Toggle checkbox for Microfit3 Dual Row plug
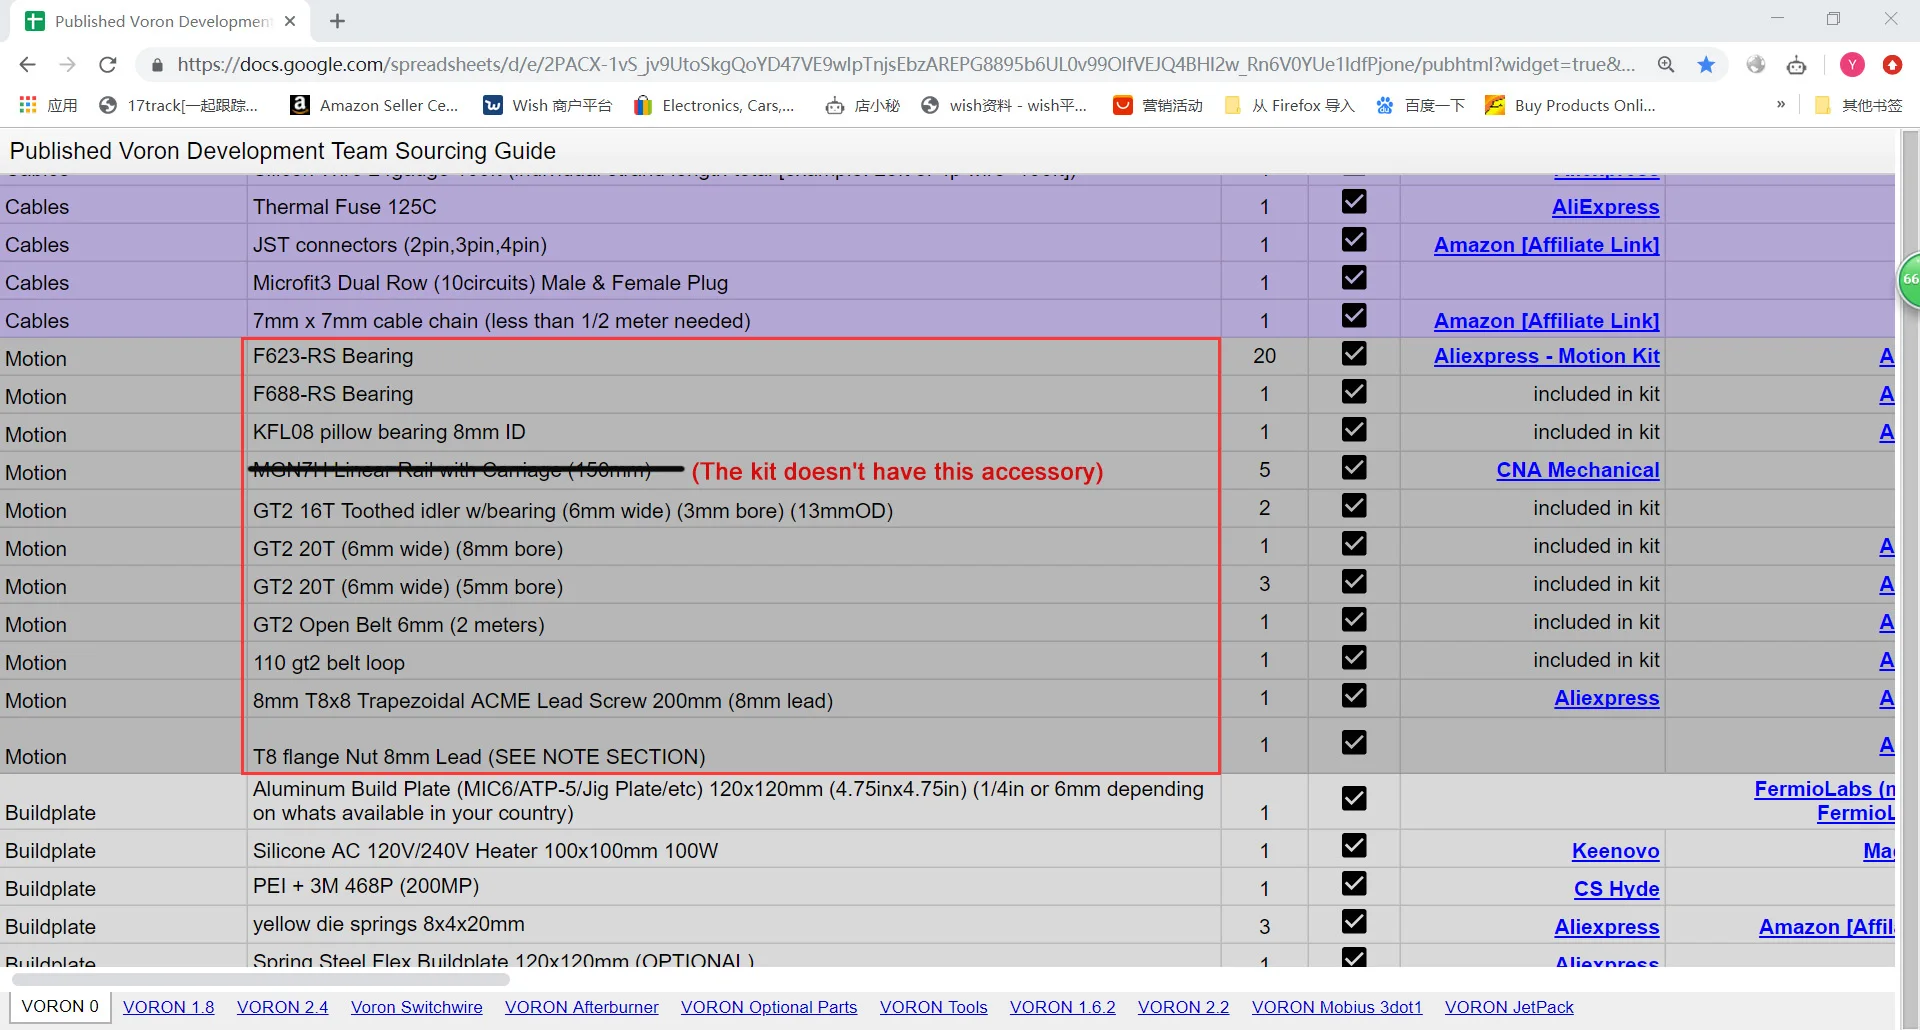Image resolution: width=1920 pixels, height=1030 pixels. [1354, 278]
